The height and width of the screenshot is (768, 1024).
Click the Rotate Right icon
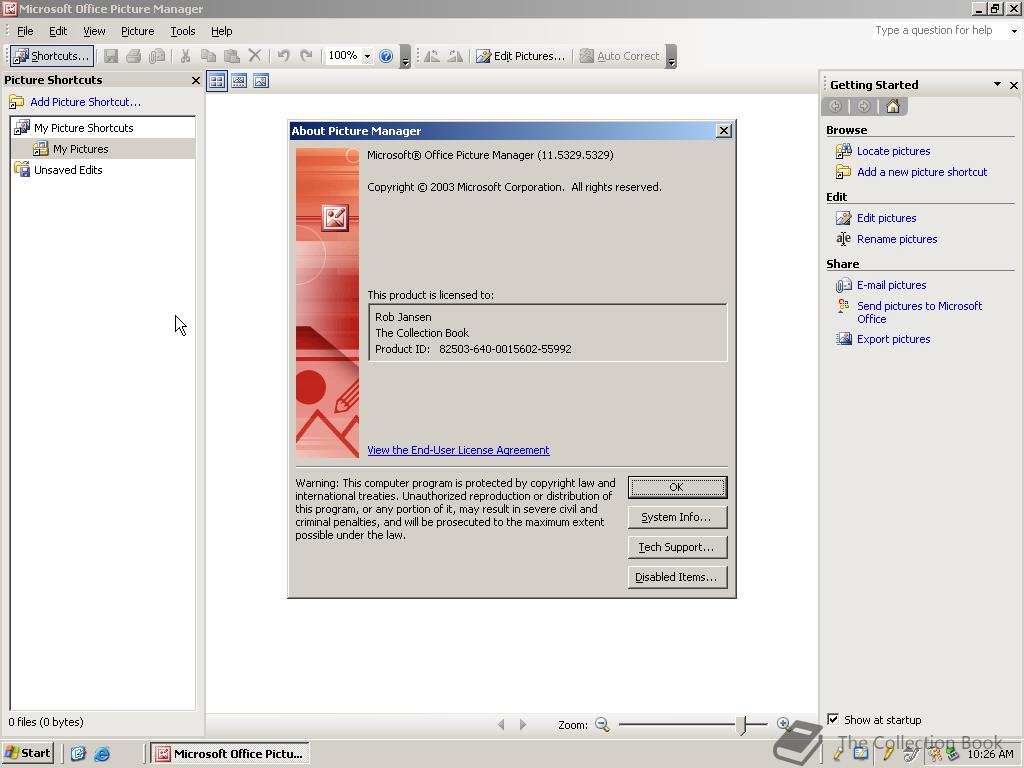[455, 56]
